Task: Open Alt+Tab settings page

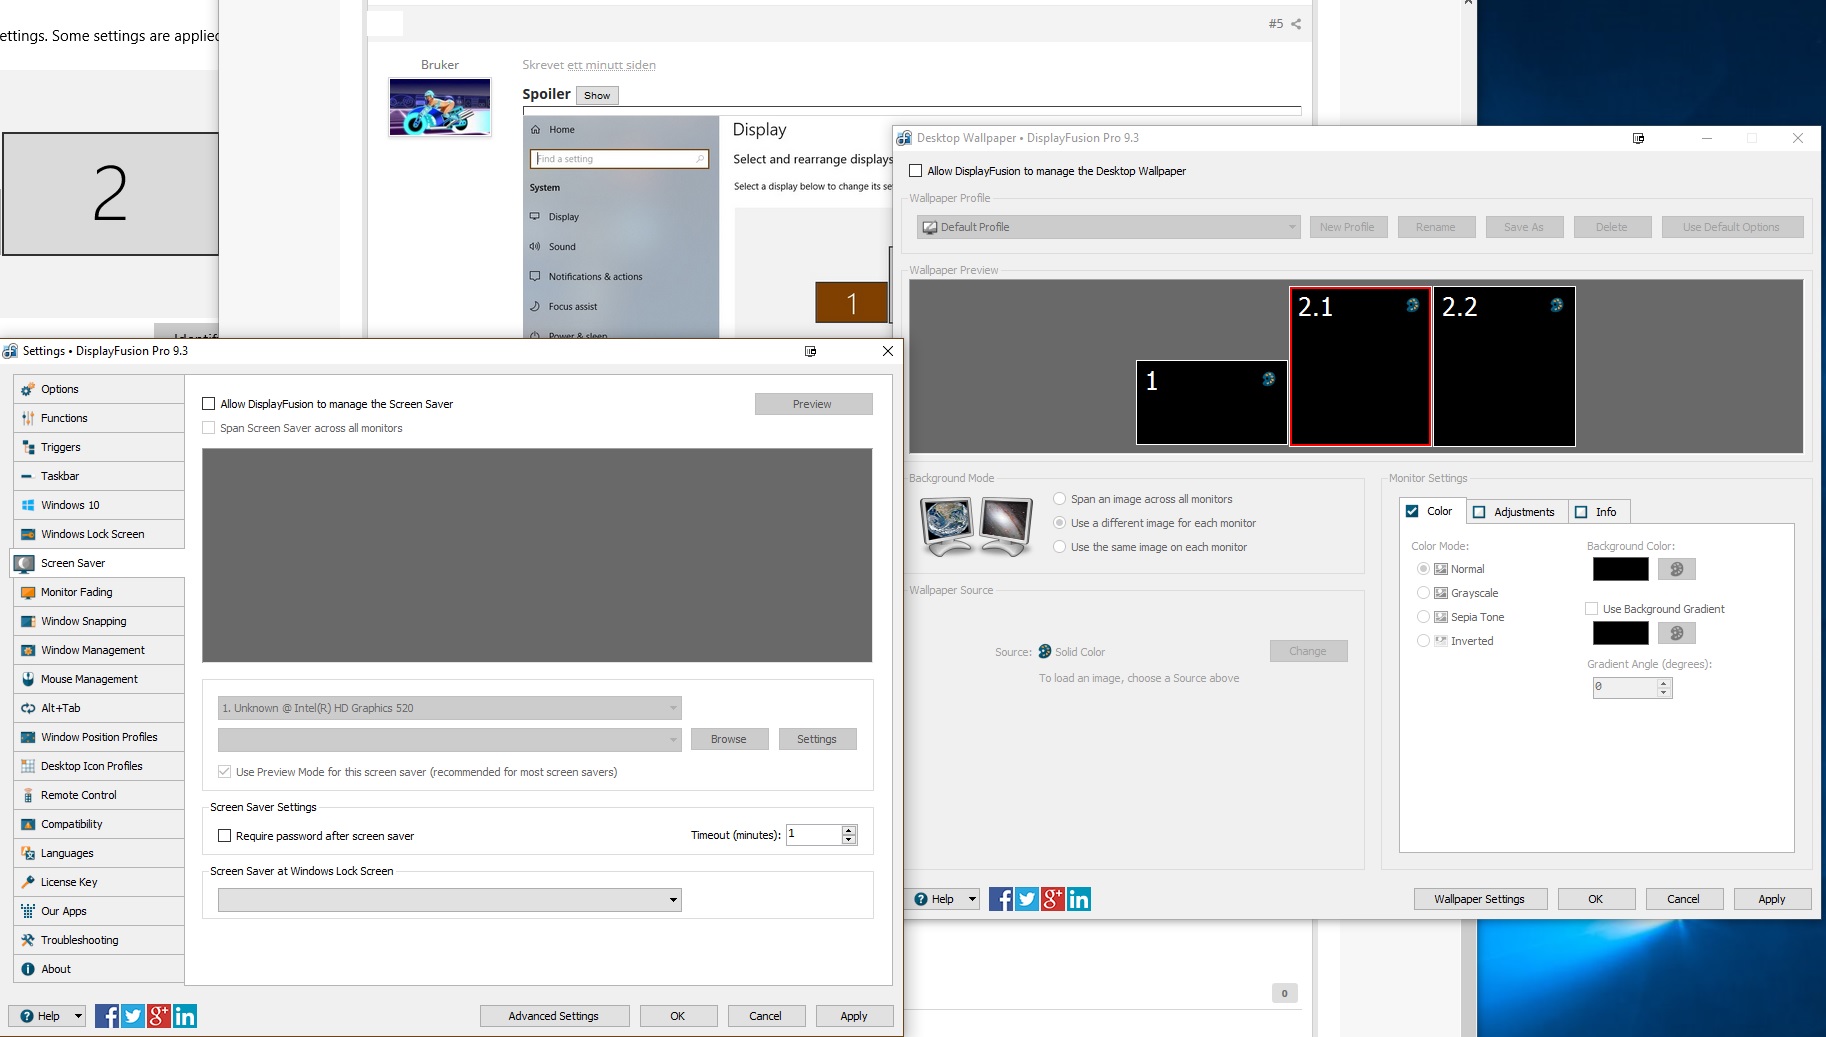Action: click(99, 708)
